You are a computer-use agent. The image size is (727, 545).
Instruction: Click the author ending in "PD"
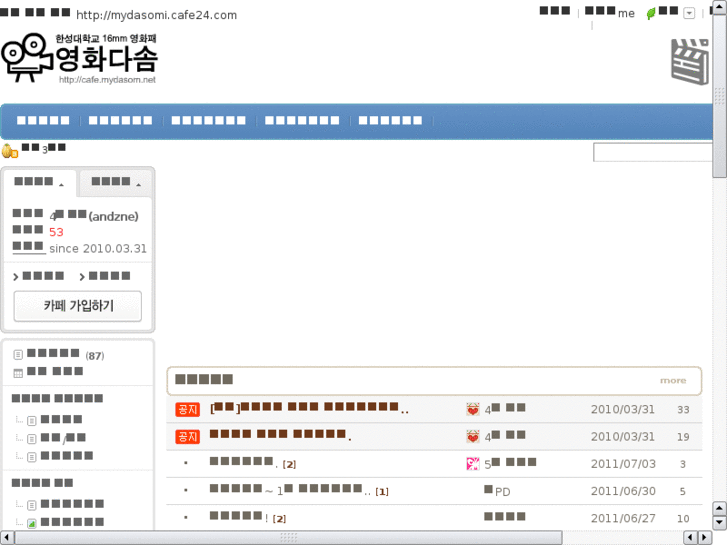[497, 491]
